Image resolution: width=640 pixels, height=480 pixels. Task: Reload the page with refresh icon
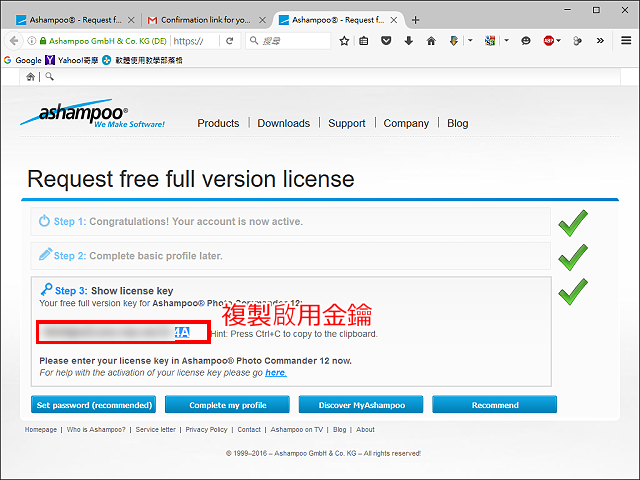pos(230,41)
